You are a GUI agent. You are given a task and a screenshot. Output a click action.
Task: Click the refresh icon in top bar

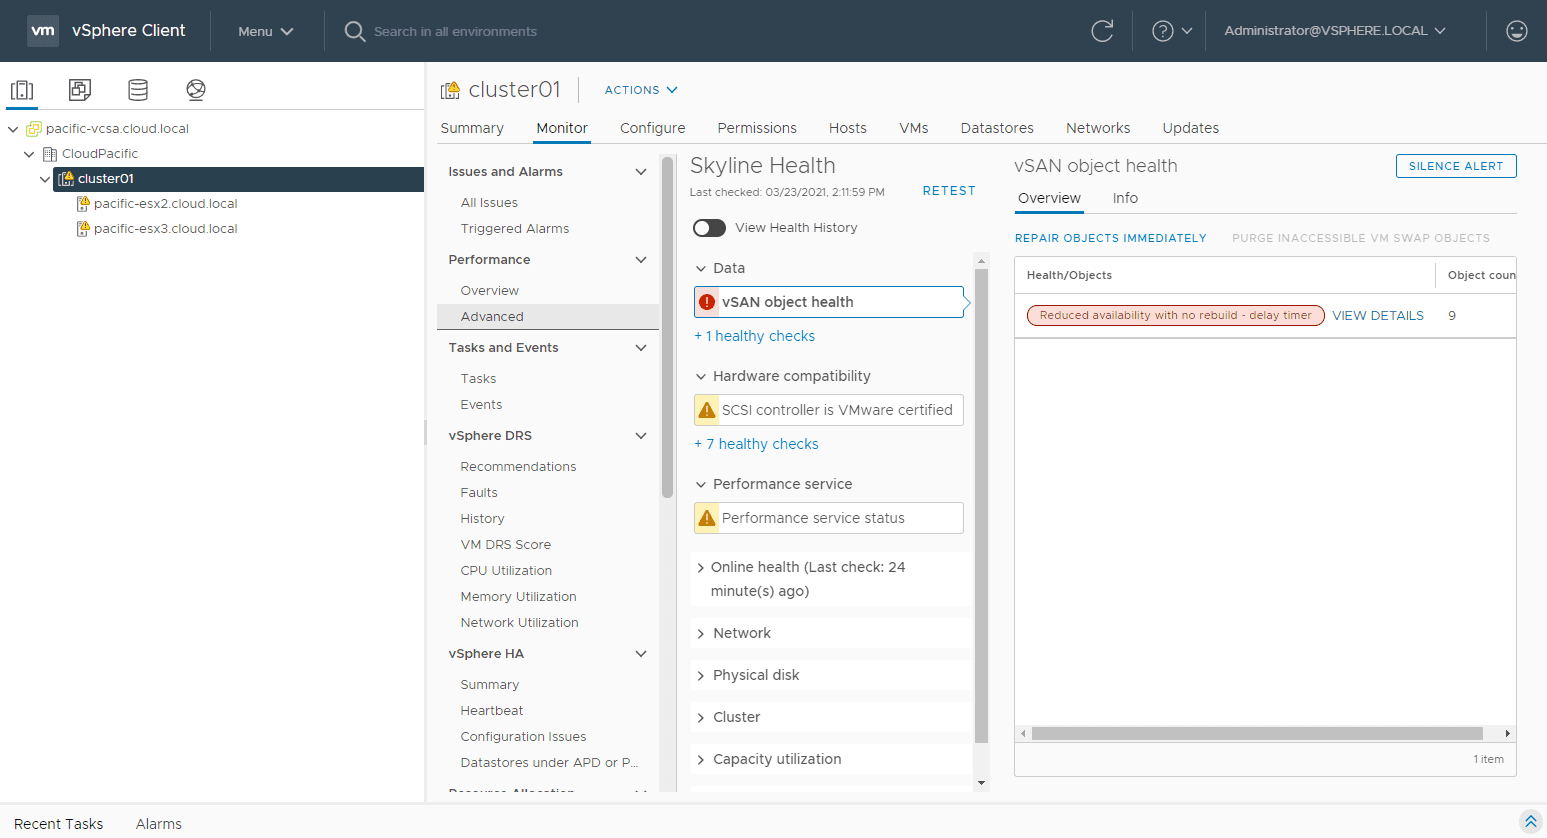pos(1102,31)
